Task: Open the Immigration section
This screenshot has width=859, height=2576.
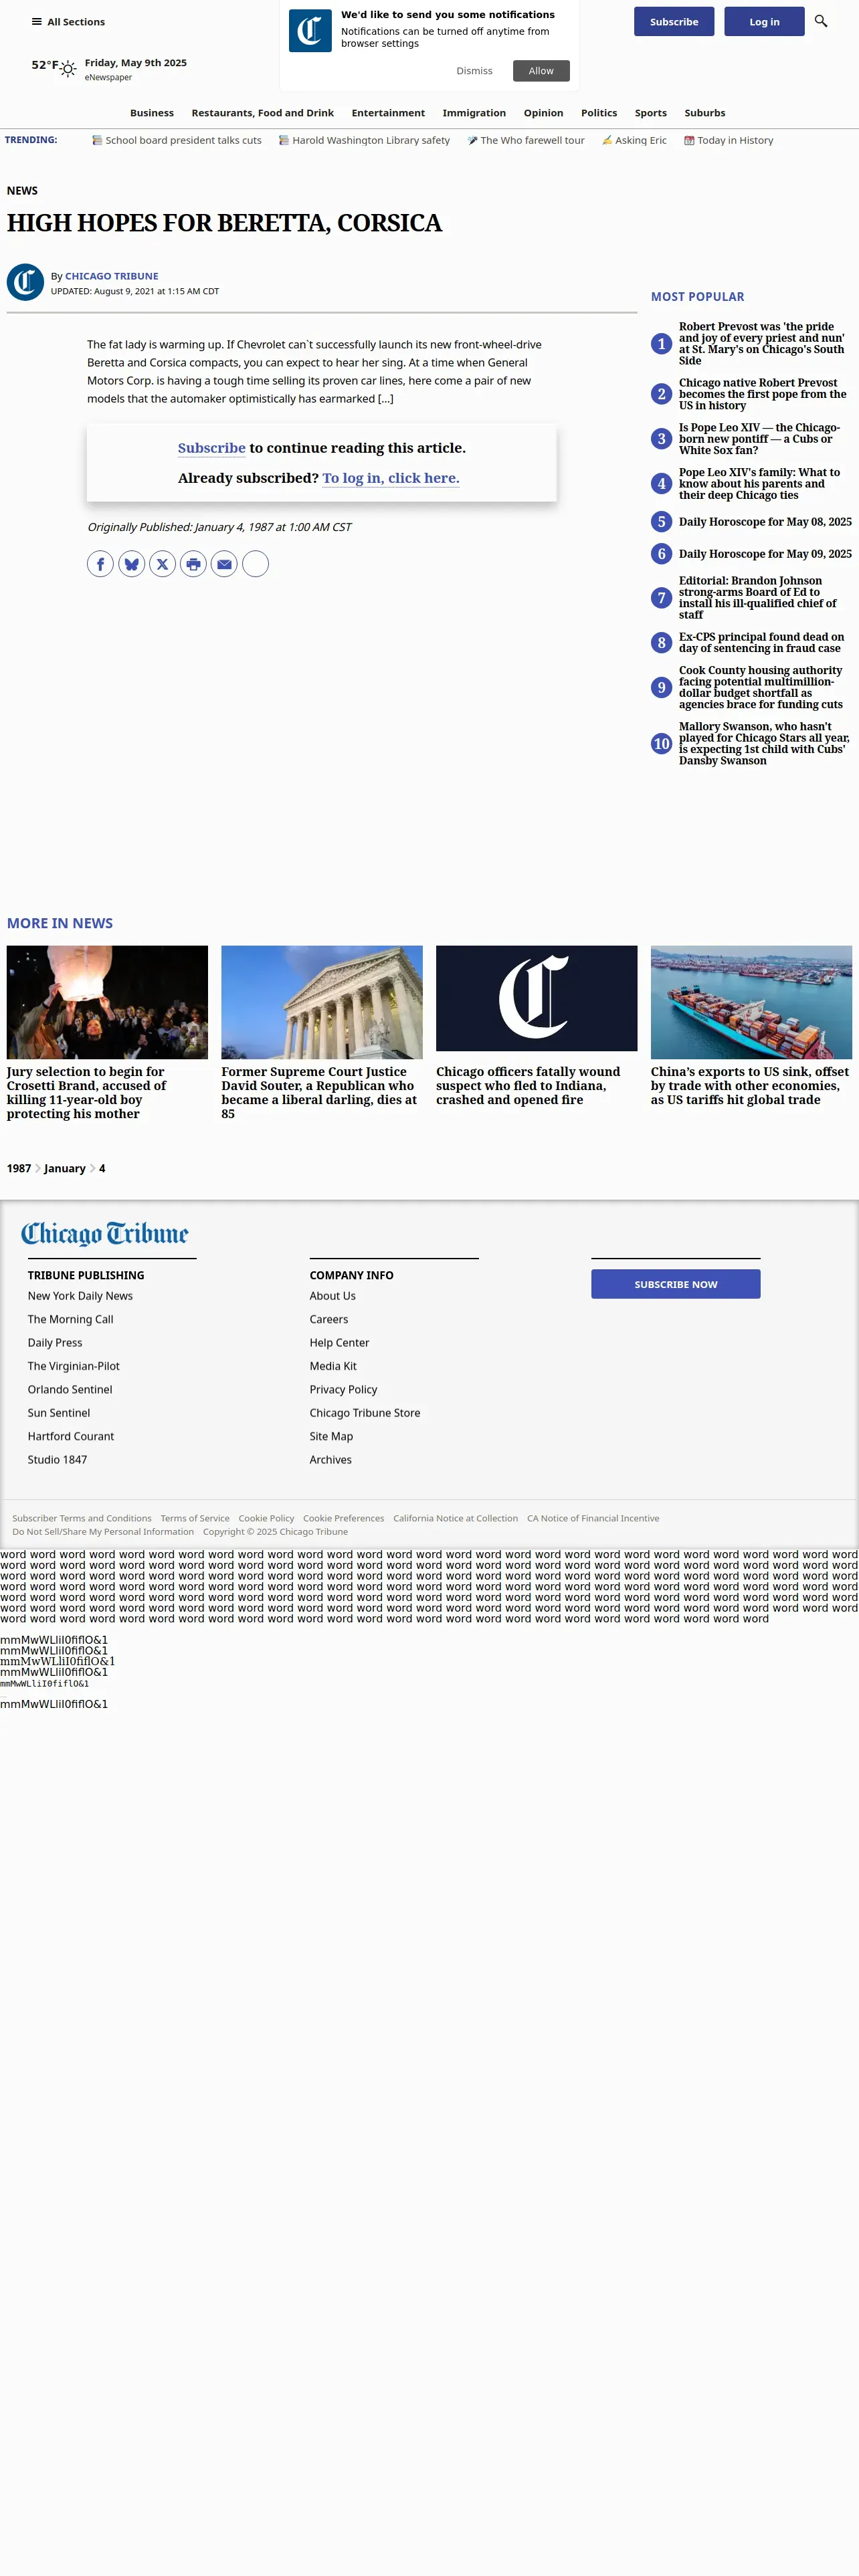Action: (x=474, y=113)
